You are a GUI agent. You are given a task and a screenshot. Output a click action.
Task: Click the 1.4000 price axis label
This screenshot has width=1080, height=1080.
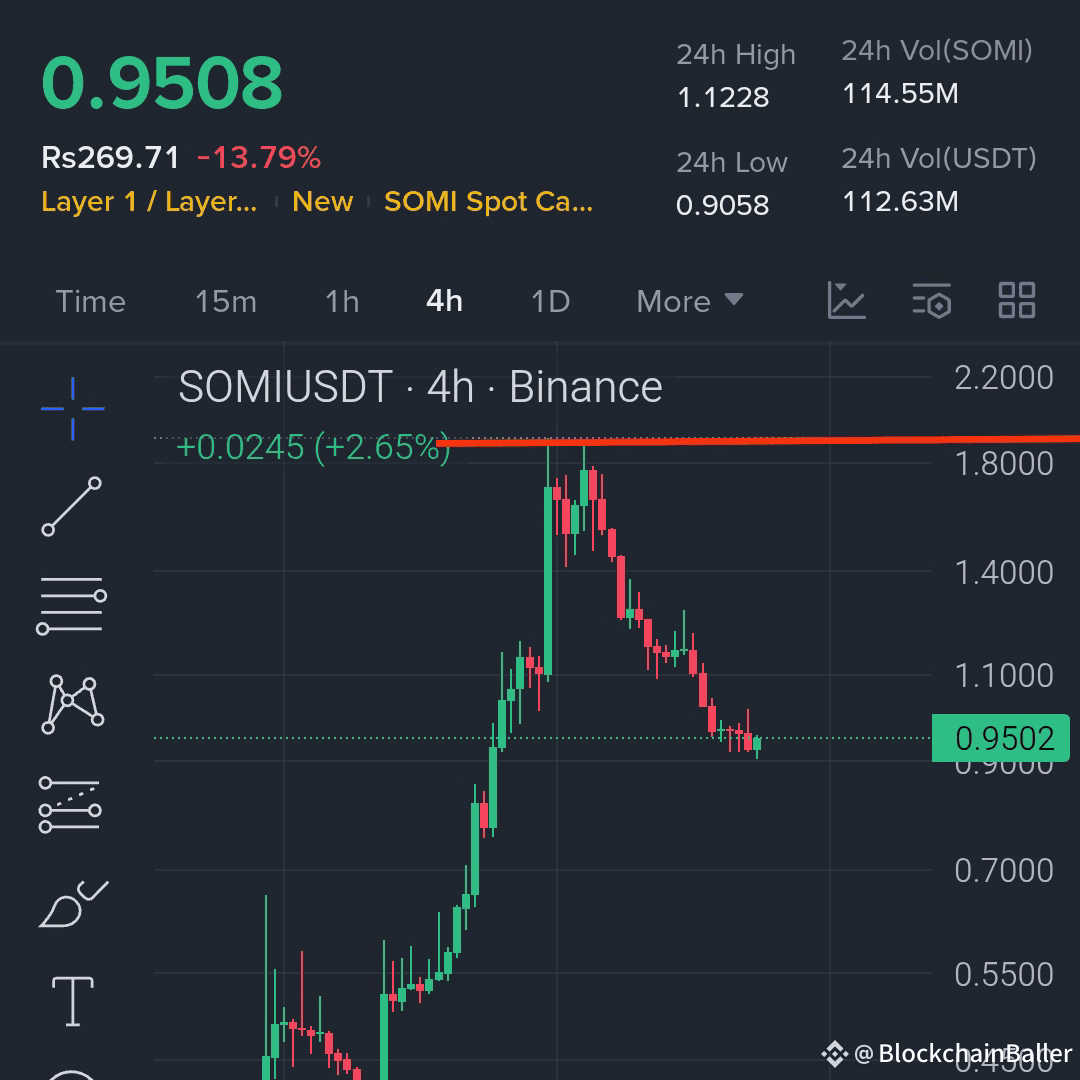(1004, 573)
